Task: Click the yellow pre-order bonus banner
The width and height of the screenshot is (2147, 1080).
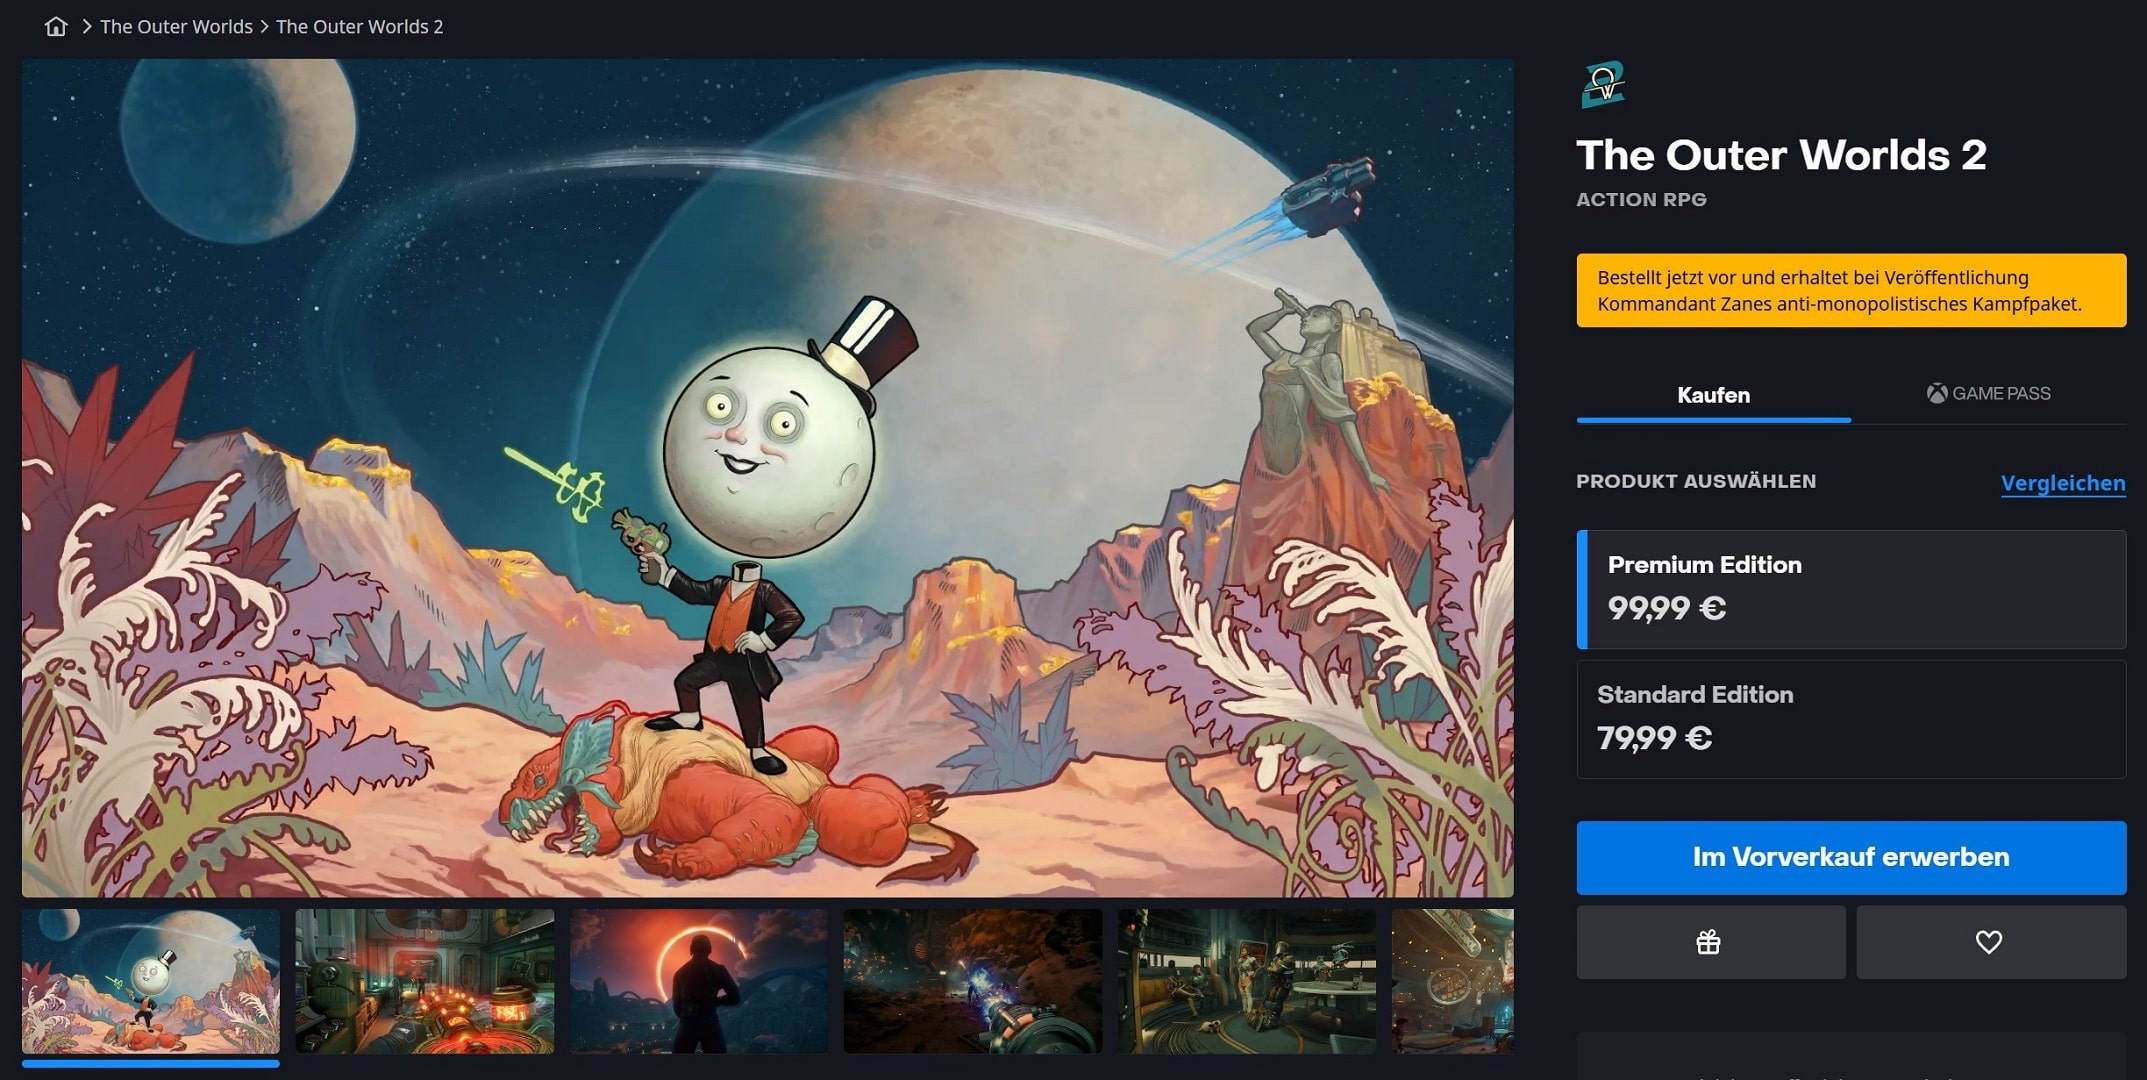Action: coord(1851,290)
